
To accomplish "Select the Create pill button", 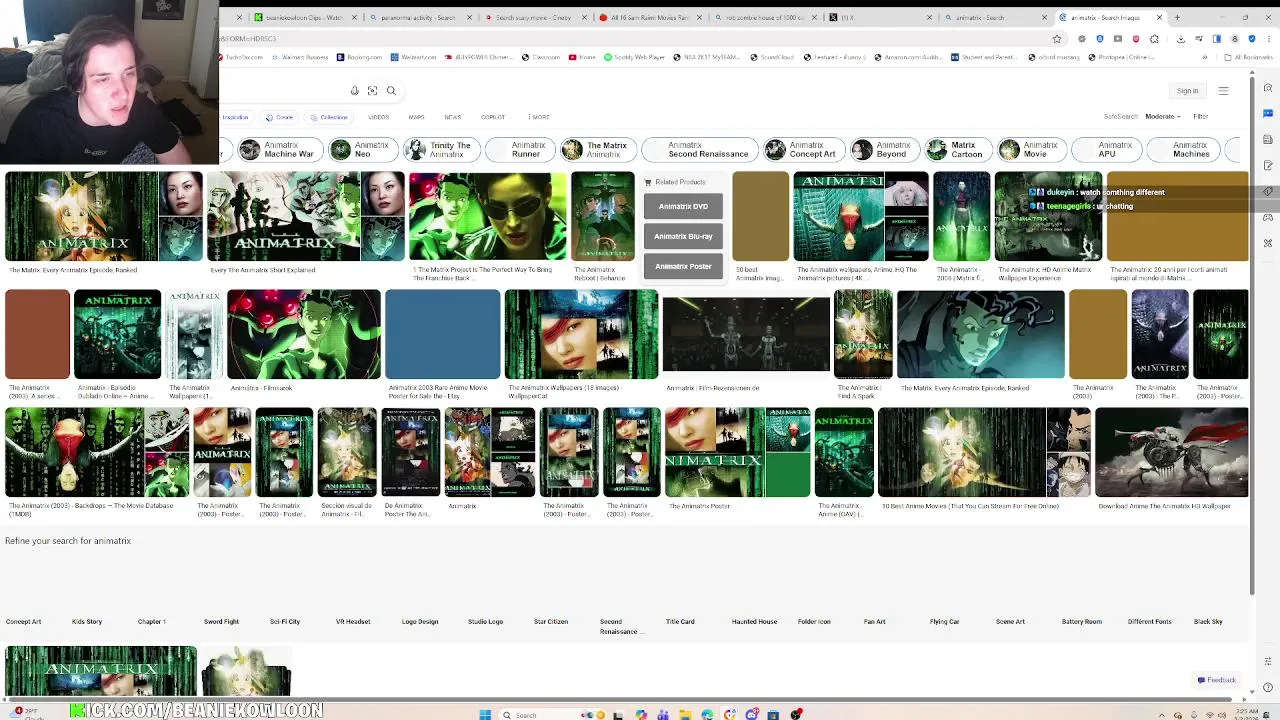I will [280, 117].
